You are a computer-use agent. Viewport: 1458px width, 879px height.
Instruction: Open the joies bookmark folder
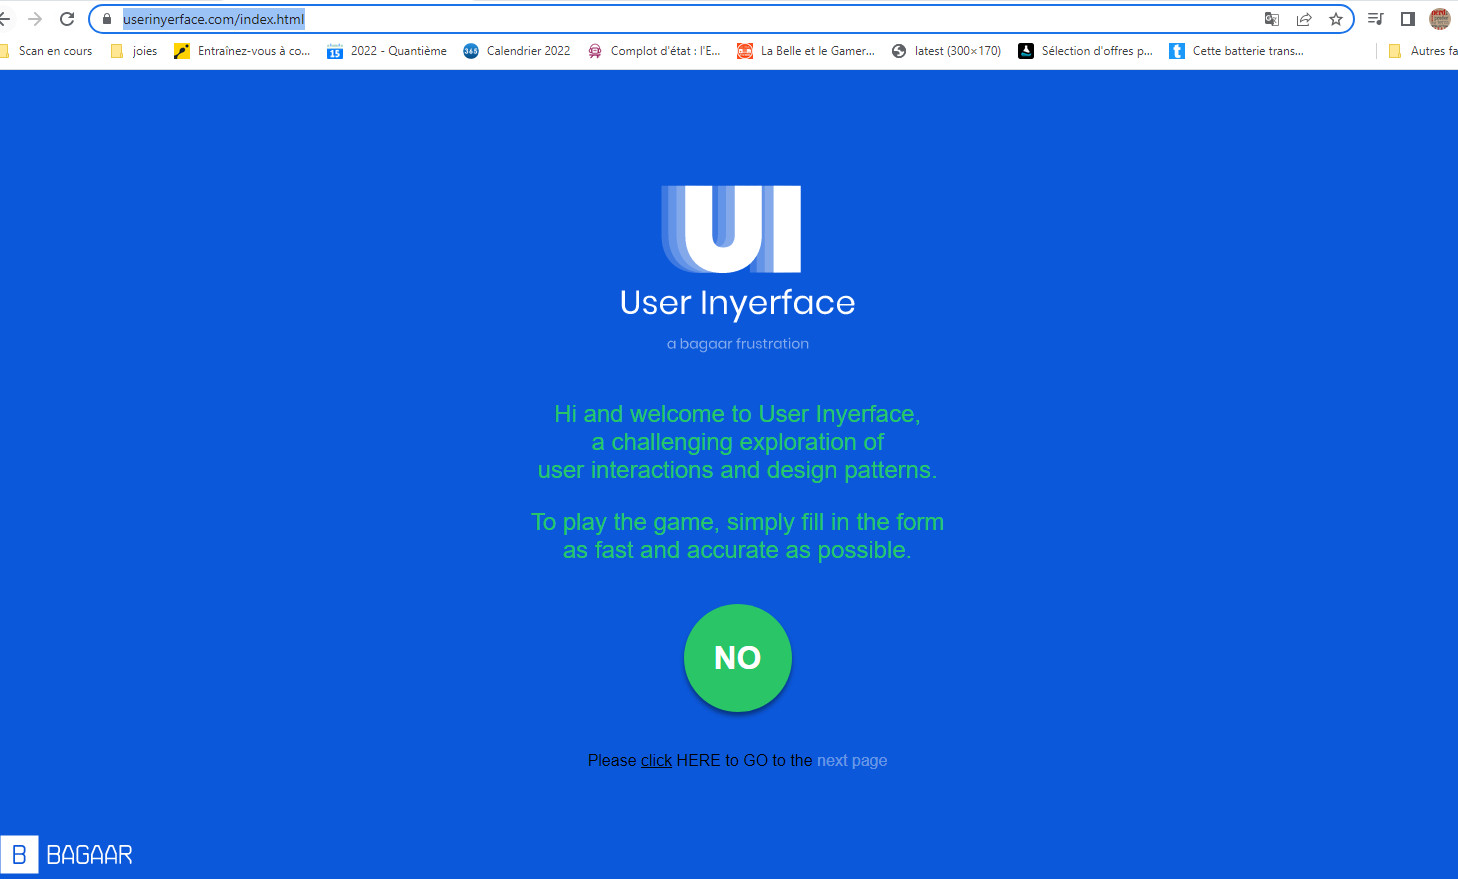[134, 51]
